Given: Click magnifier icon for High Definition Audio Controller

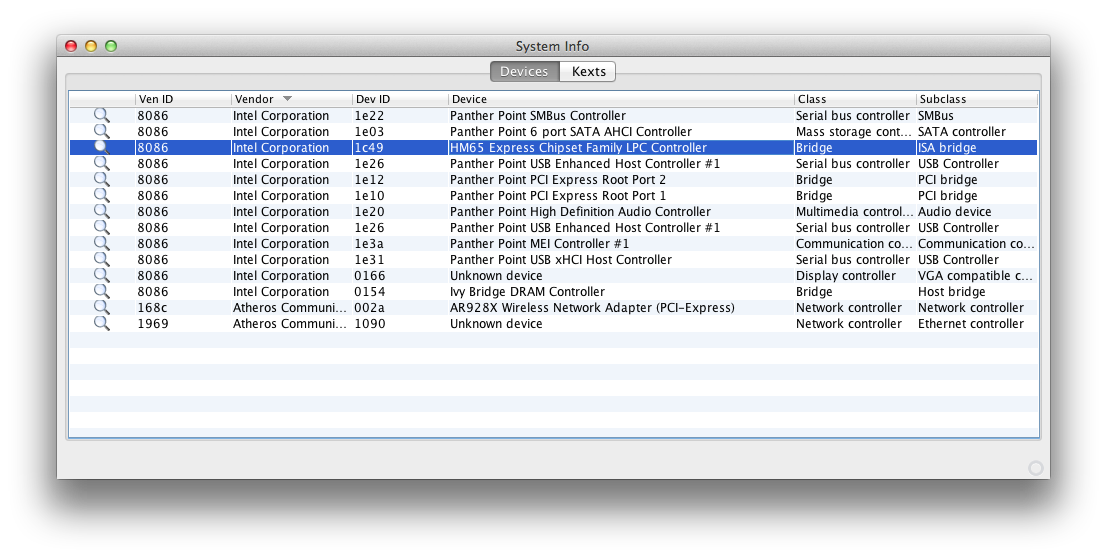Looking at the screenshot, I should [101, 212].
